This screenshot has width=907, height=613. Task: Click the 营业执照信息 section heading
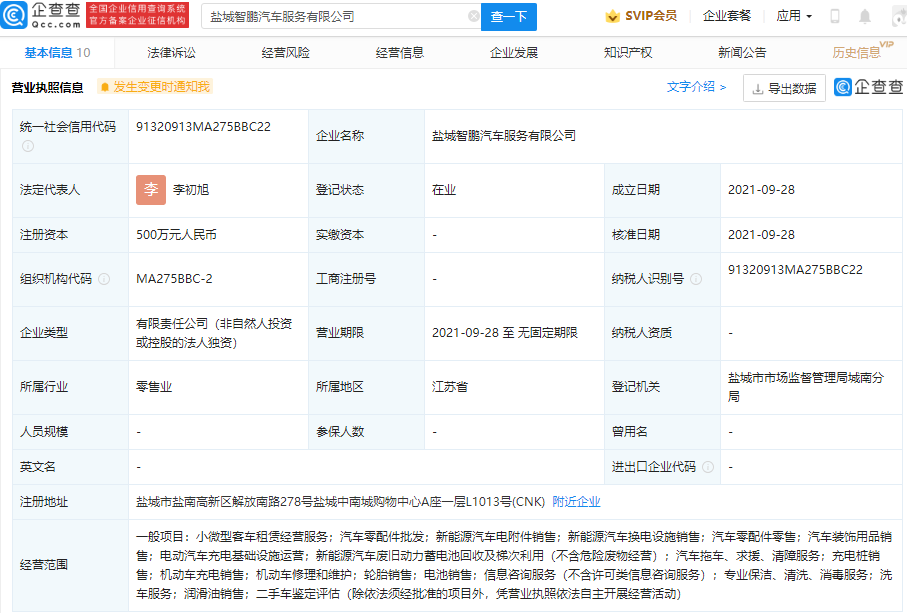click(47, 87)
